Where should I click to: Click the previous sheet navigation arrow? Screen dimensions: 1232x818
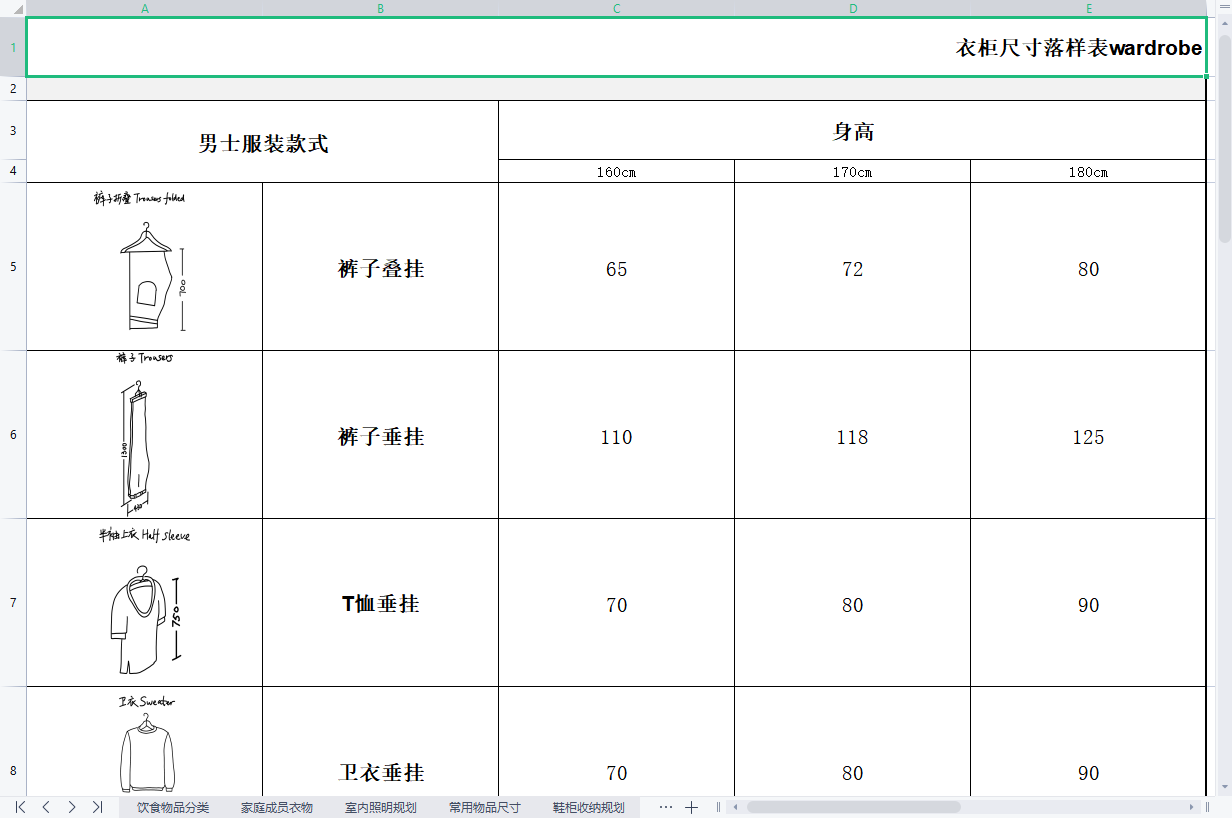(46, 807)
